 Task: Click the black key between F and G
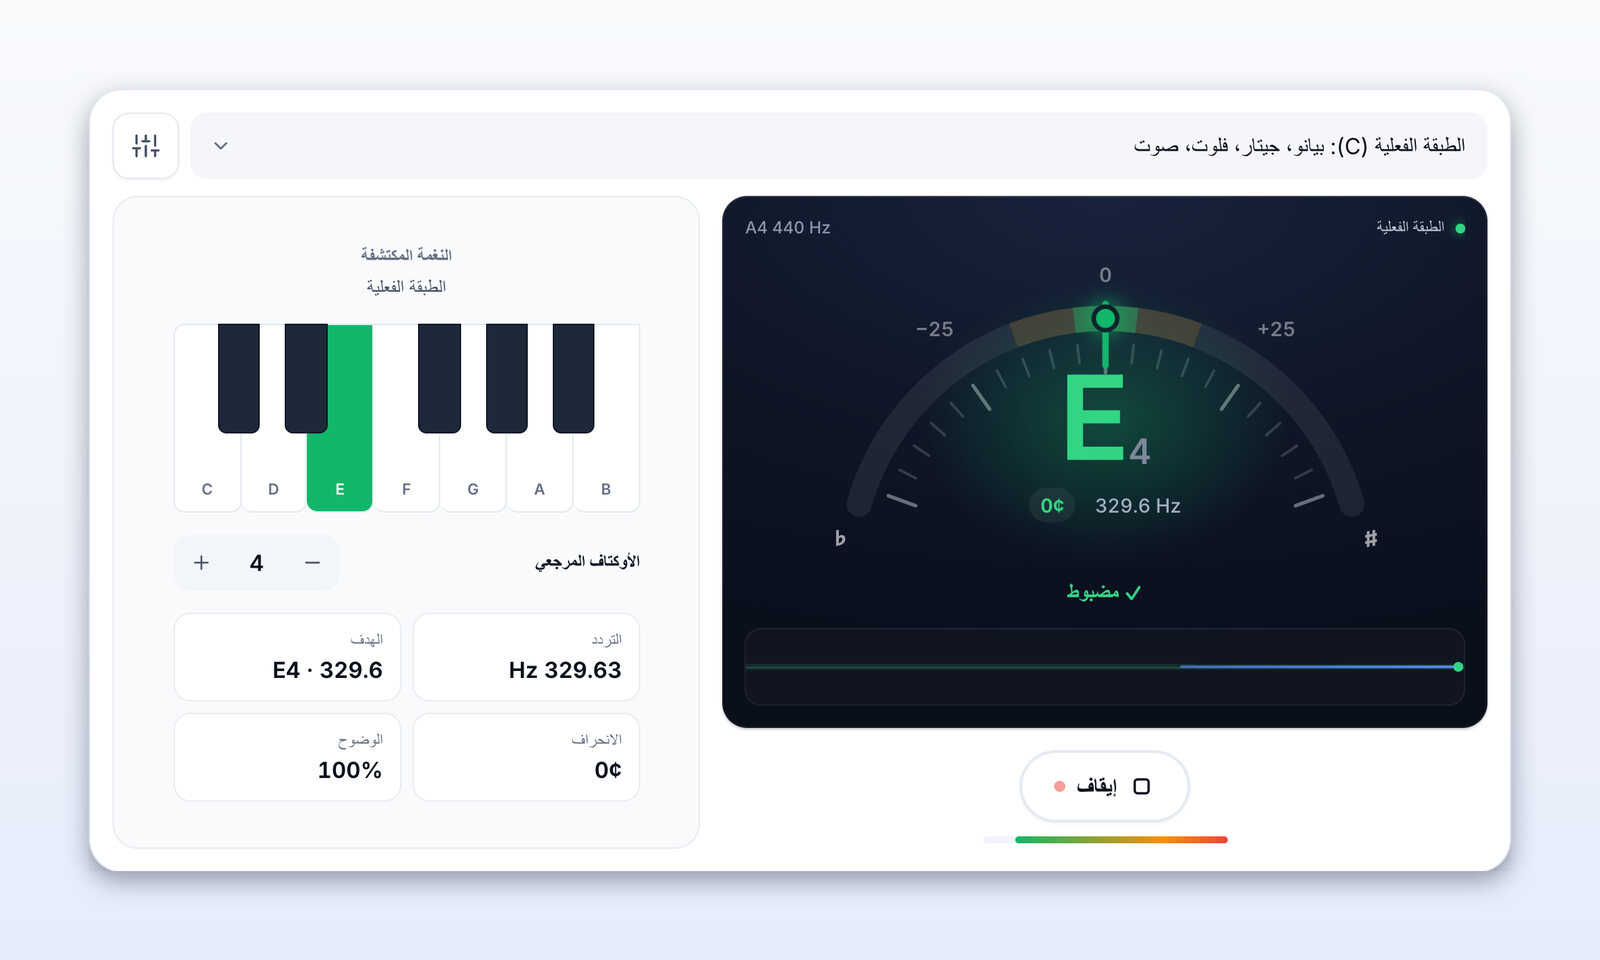click(440, 378)
